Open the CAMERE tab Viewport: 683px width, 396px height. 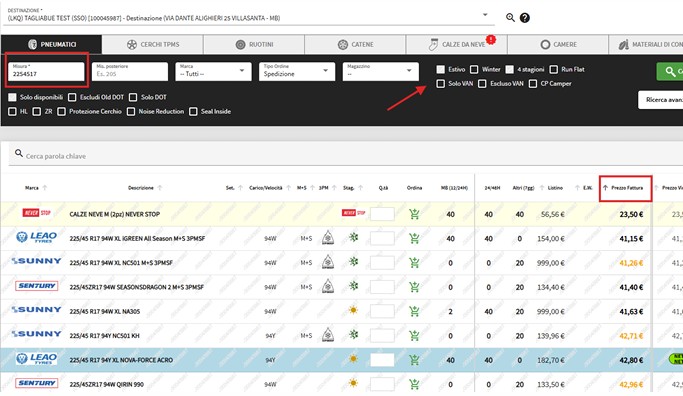tap(558, 44)
